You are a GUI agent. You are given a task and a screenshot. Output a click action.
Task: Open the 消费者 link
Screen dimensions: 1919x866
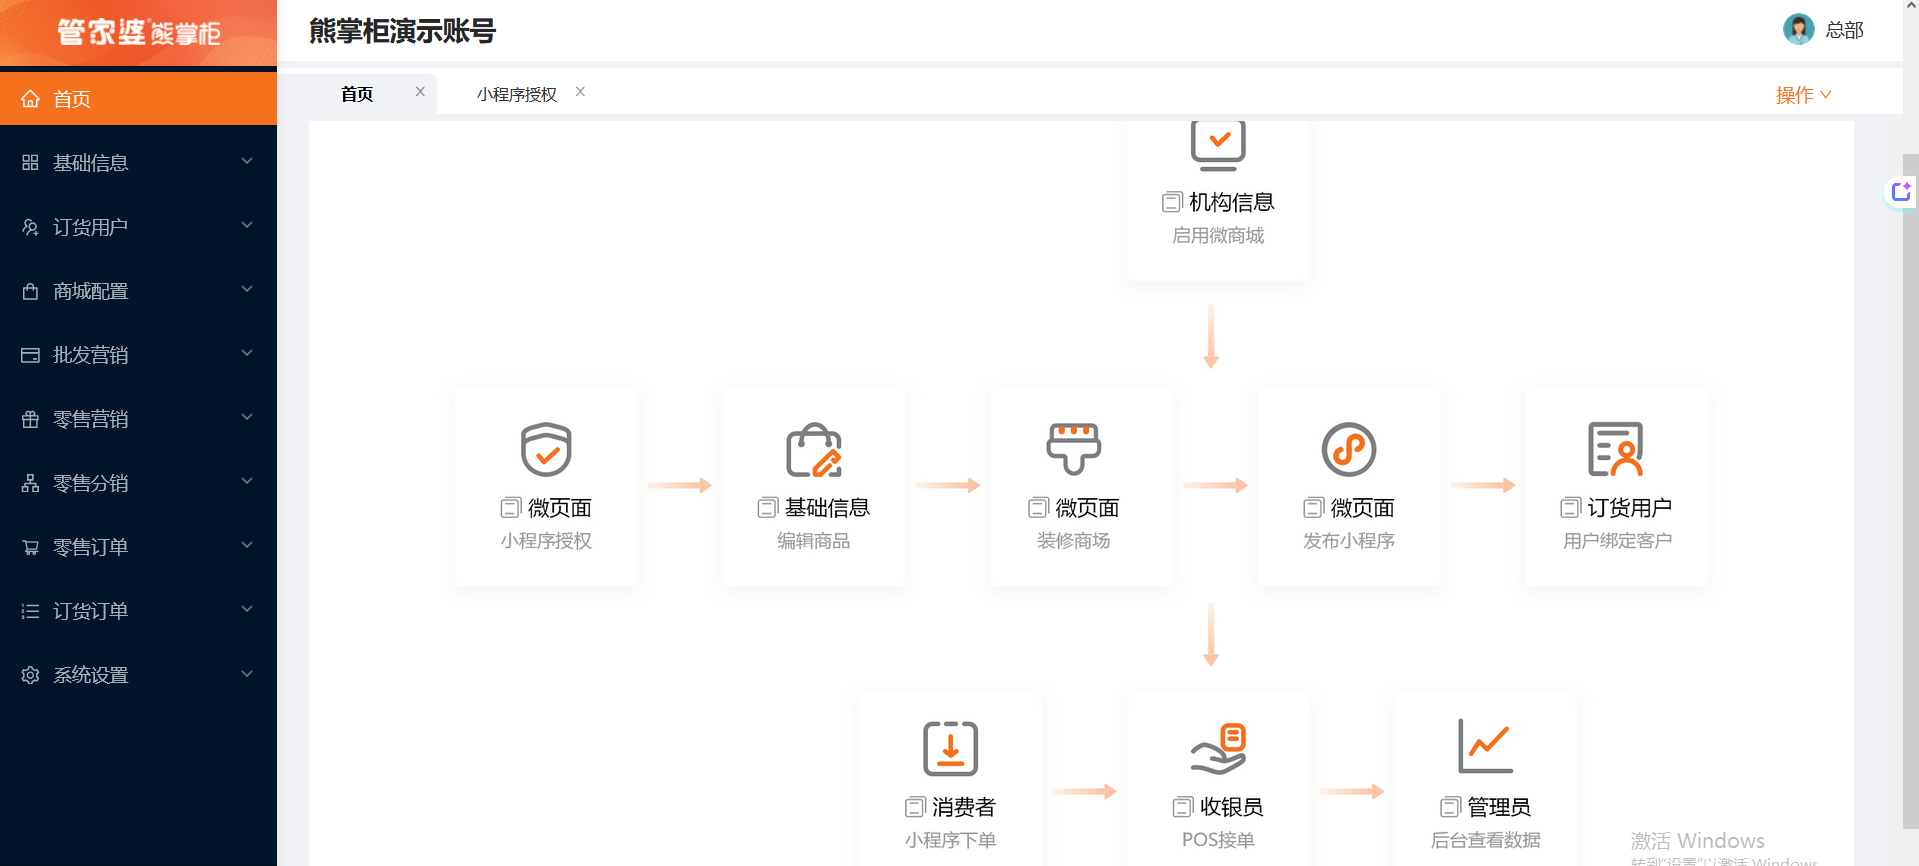(964, 807)
